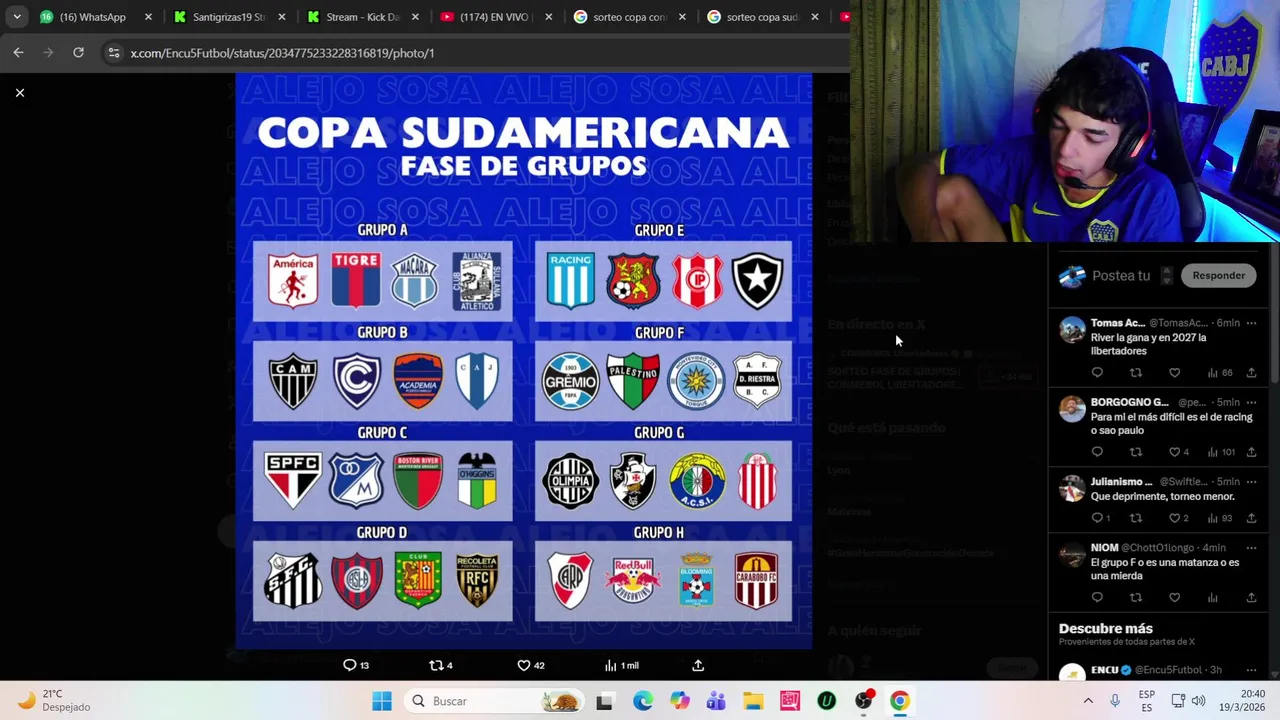
Task: Reply to Julianismo comment
Action: tap(1100, 518)
